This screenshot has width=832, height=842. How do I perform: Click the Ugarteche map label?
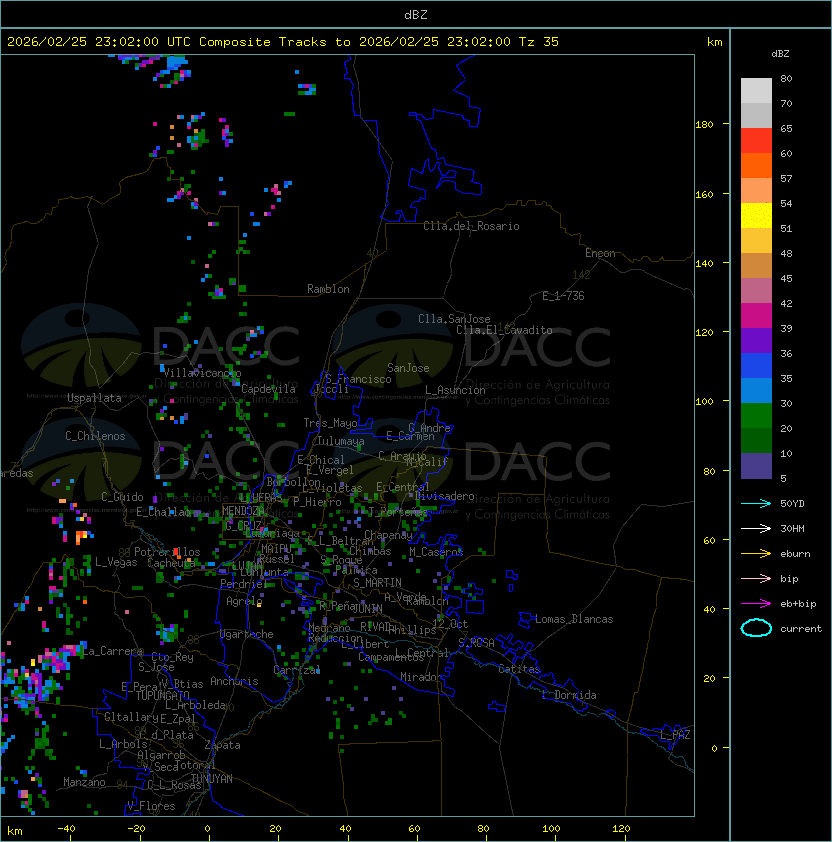(247, 634)
